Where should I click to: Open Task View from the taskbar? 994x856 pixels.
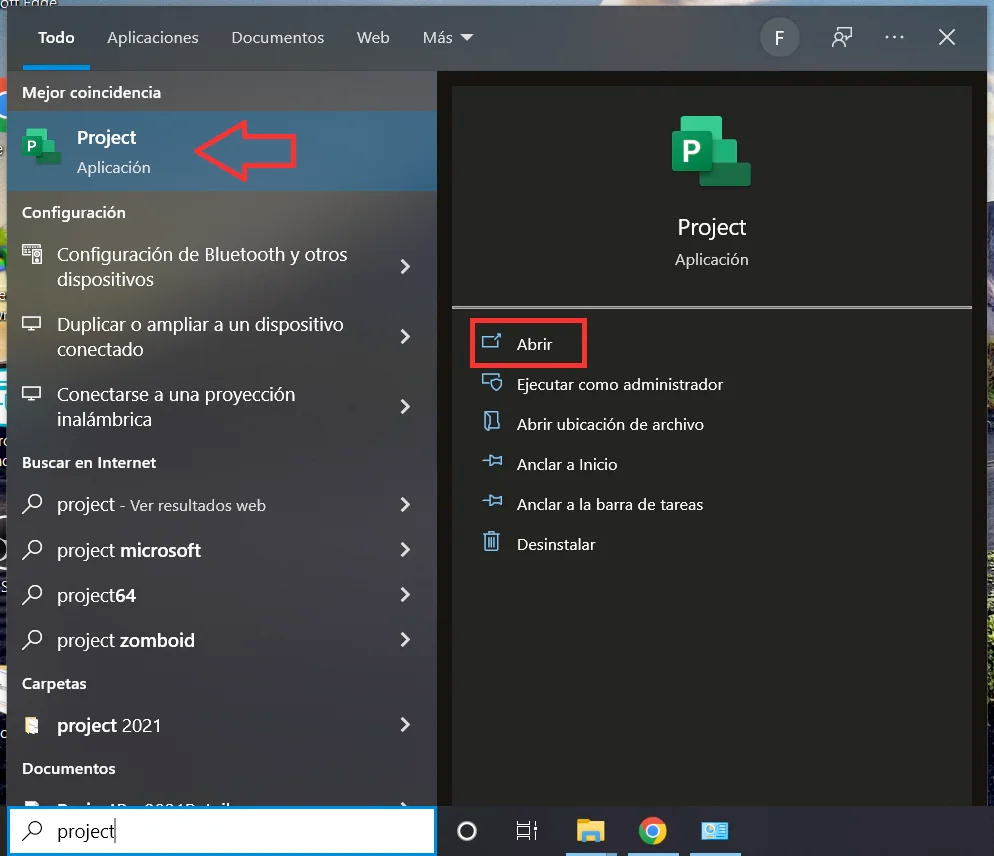(526, 831)
